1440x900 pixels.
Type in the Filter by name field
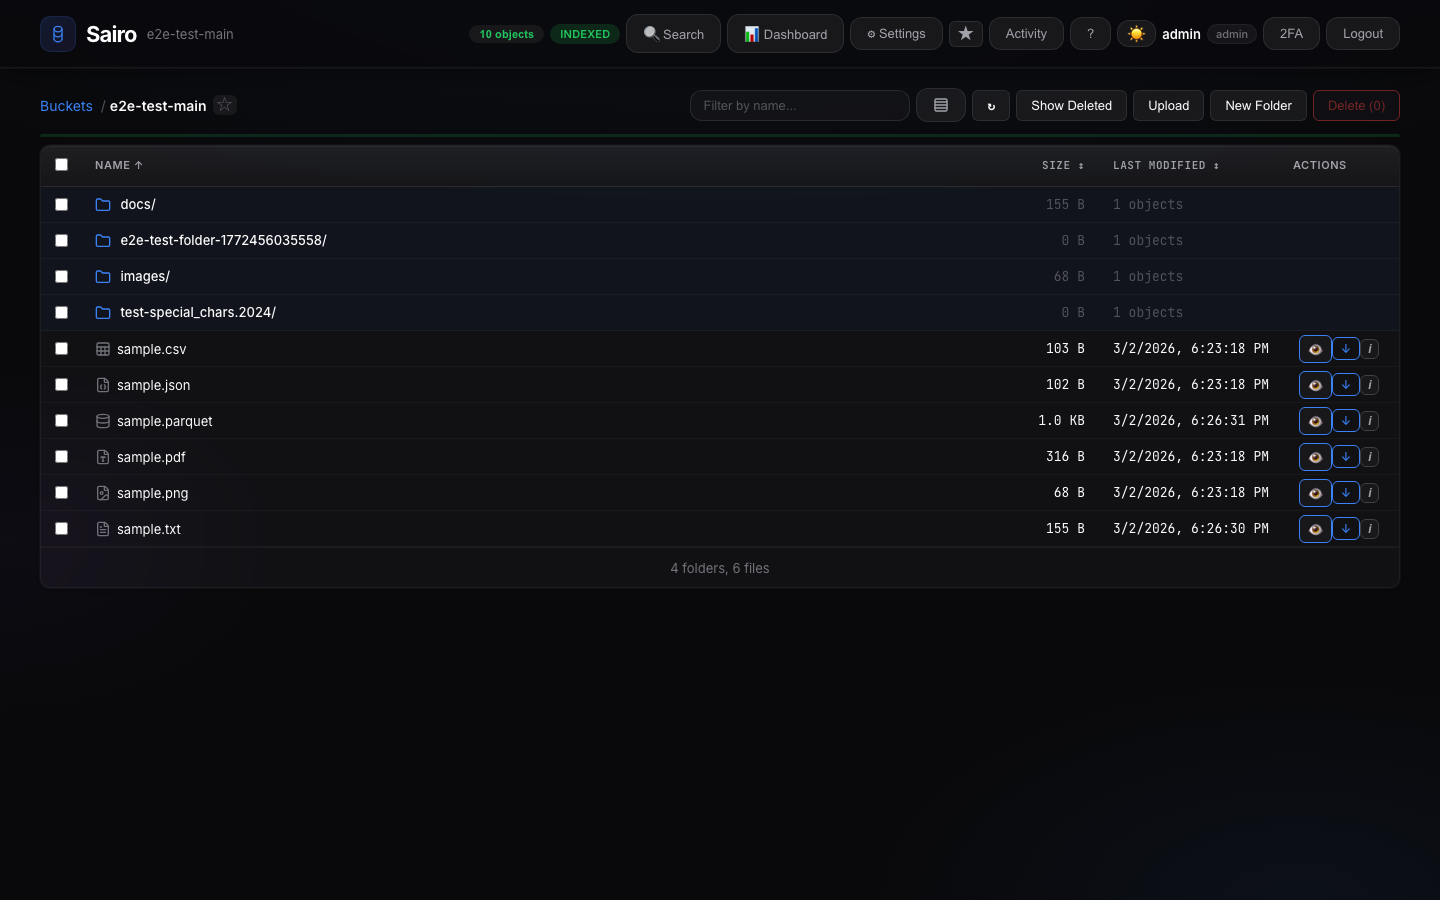coord(799,105)
